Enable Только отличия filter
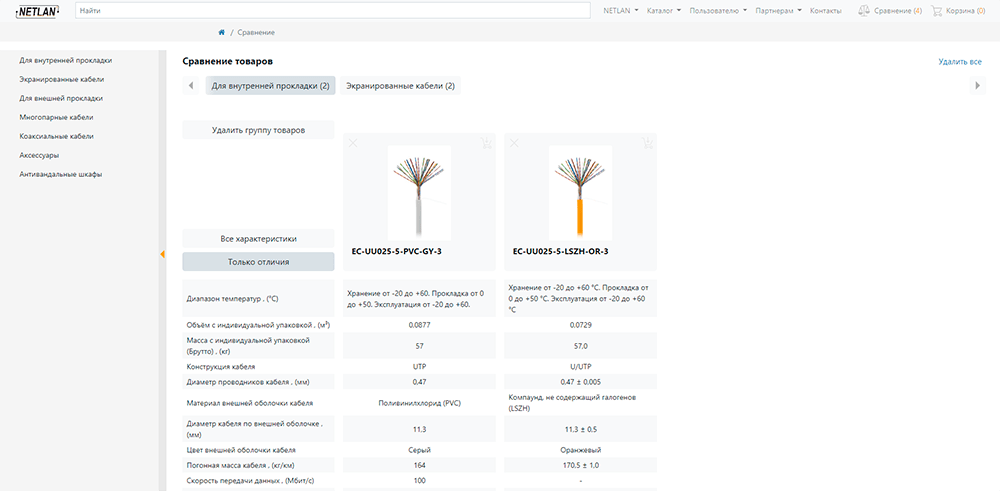 click(258, 261)
